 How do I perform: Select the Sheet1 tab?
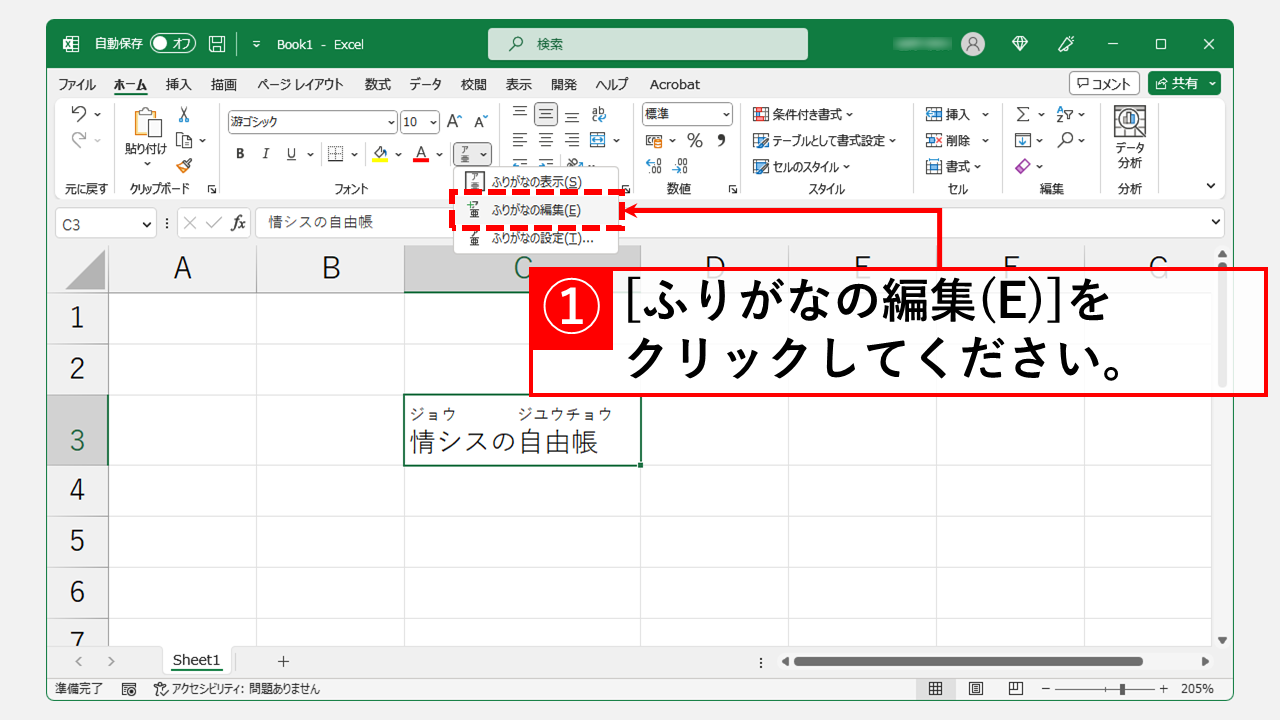pyautogui.click(x=196, y=660)
